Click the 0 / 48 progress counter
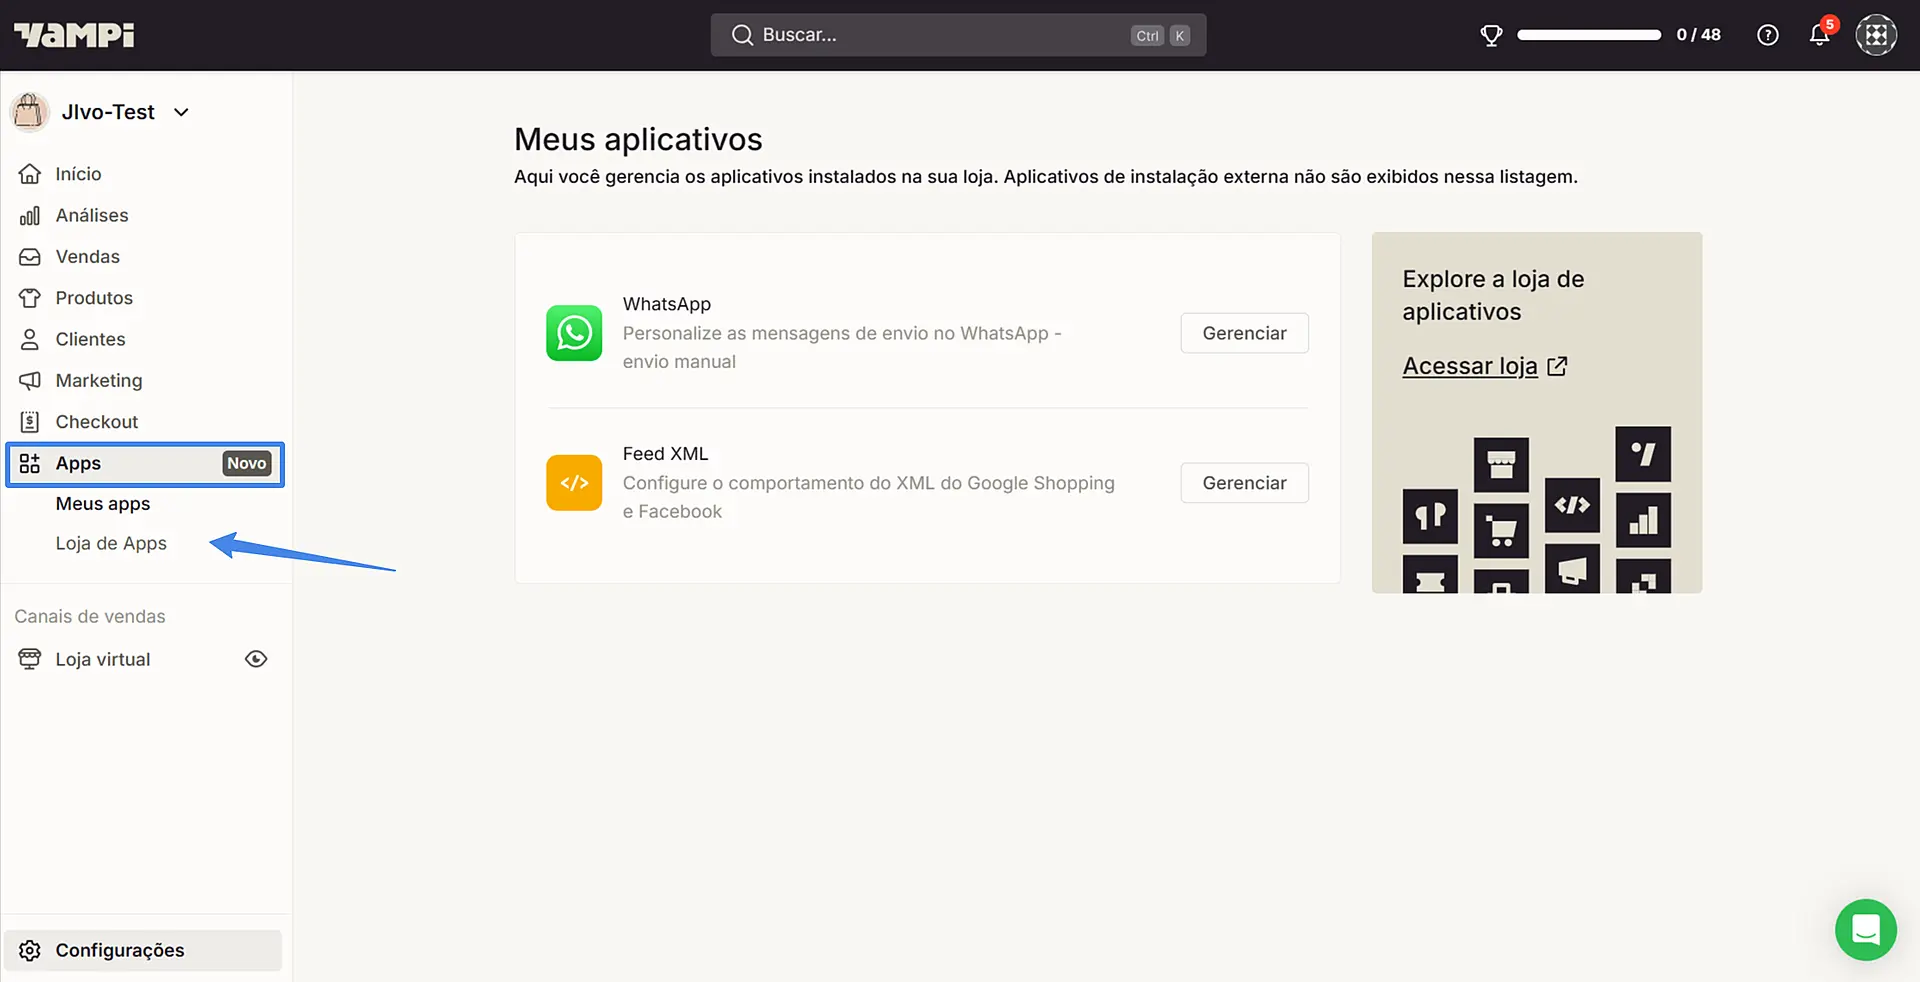 coord(1699,35)
